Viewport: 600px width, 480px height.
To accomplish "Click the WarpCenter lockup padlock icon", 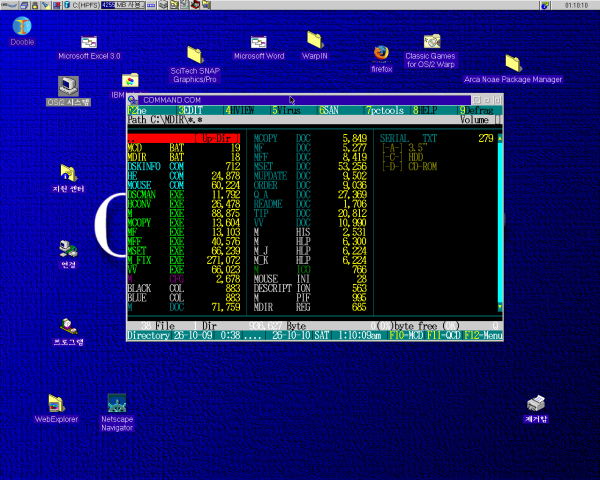I will click(x=35, y=5).
